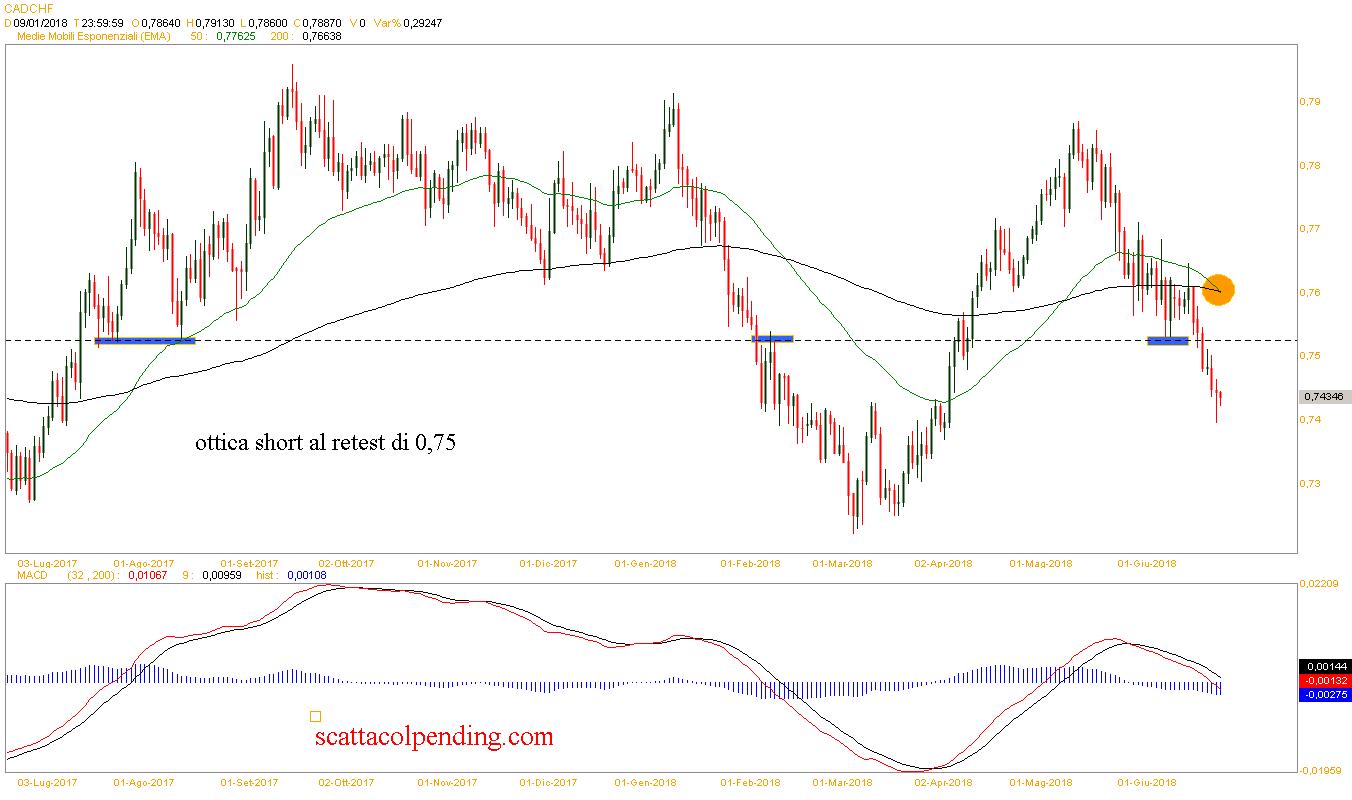The width and height of the screenshot is (1352, 800).
Task: Select the blue rectangle near June 2018
Action: click(1167, 341)
